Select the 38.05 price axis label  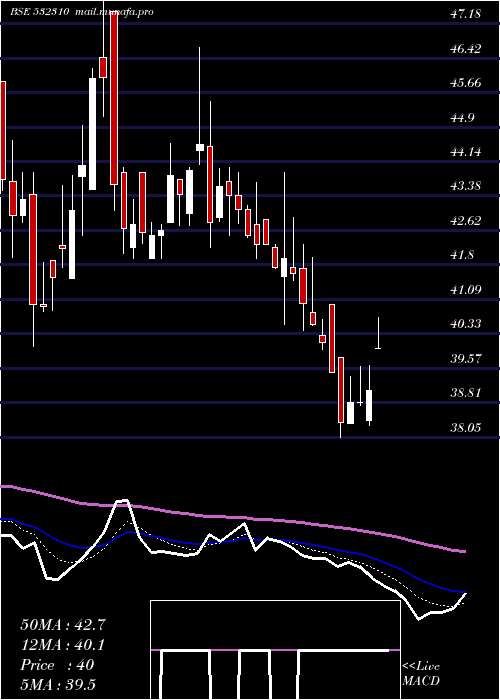(x=466, y=428)
